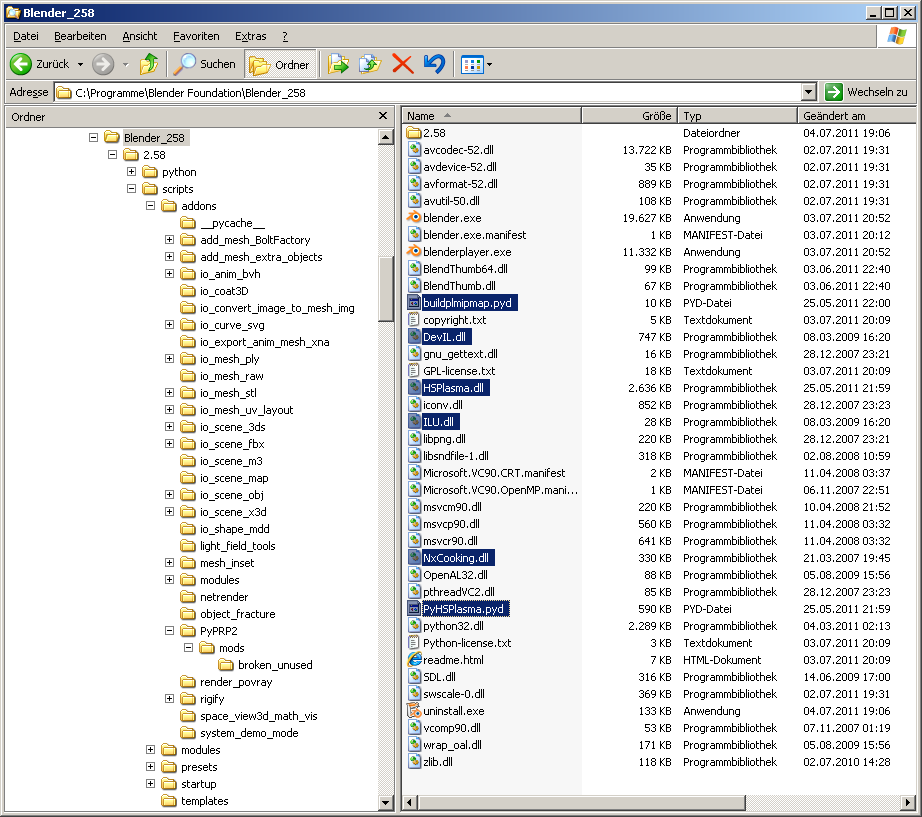Screen dimensions: 922x817
Task: Click the Zurück back arrow icon
Action: pos(21,64)
